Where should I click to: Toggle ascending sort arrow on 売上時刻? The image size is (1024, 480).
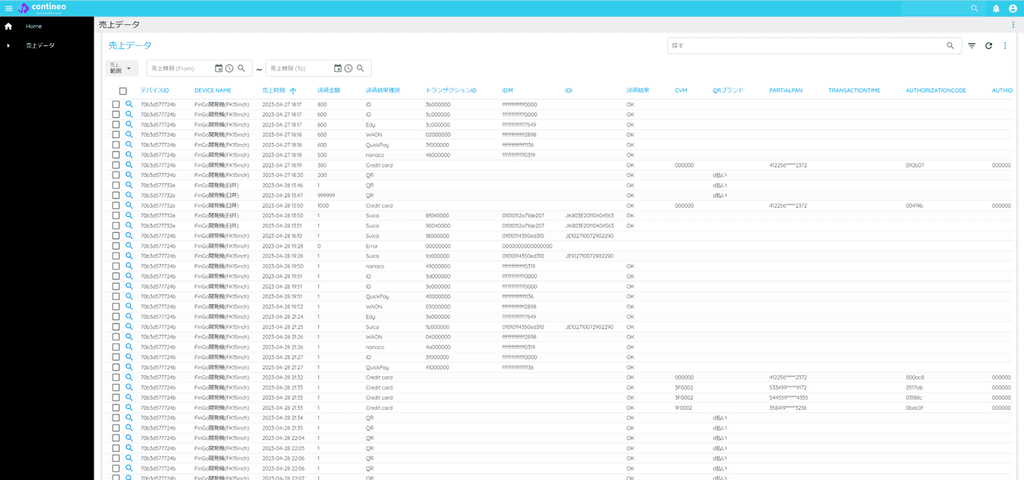click(293, 91)
